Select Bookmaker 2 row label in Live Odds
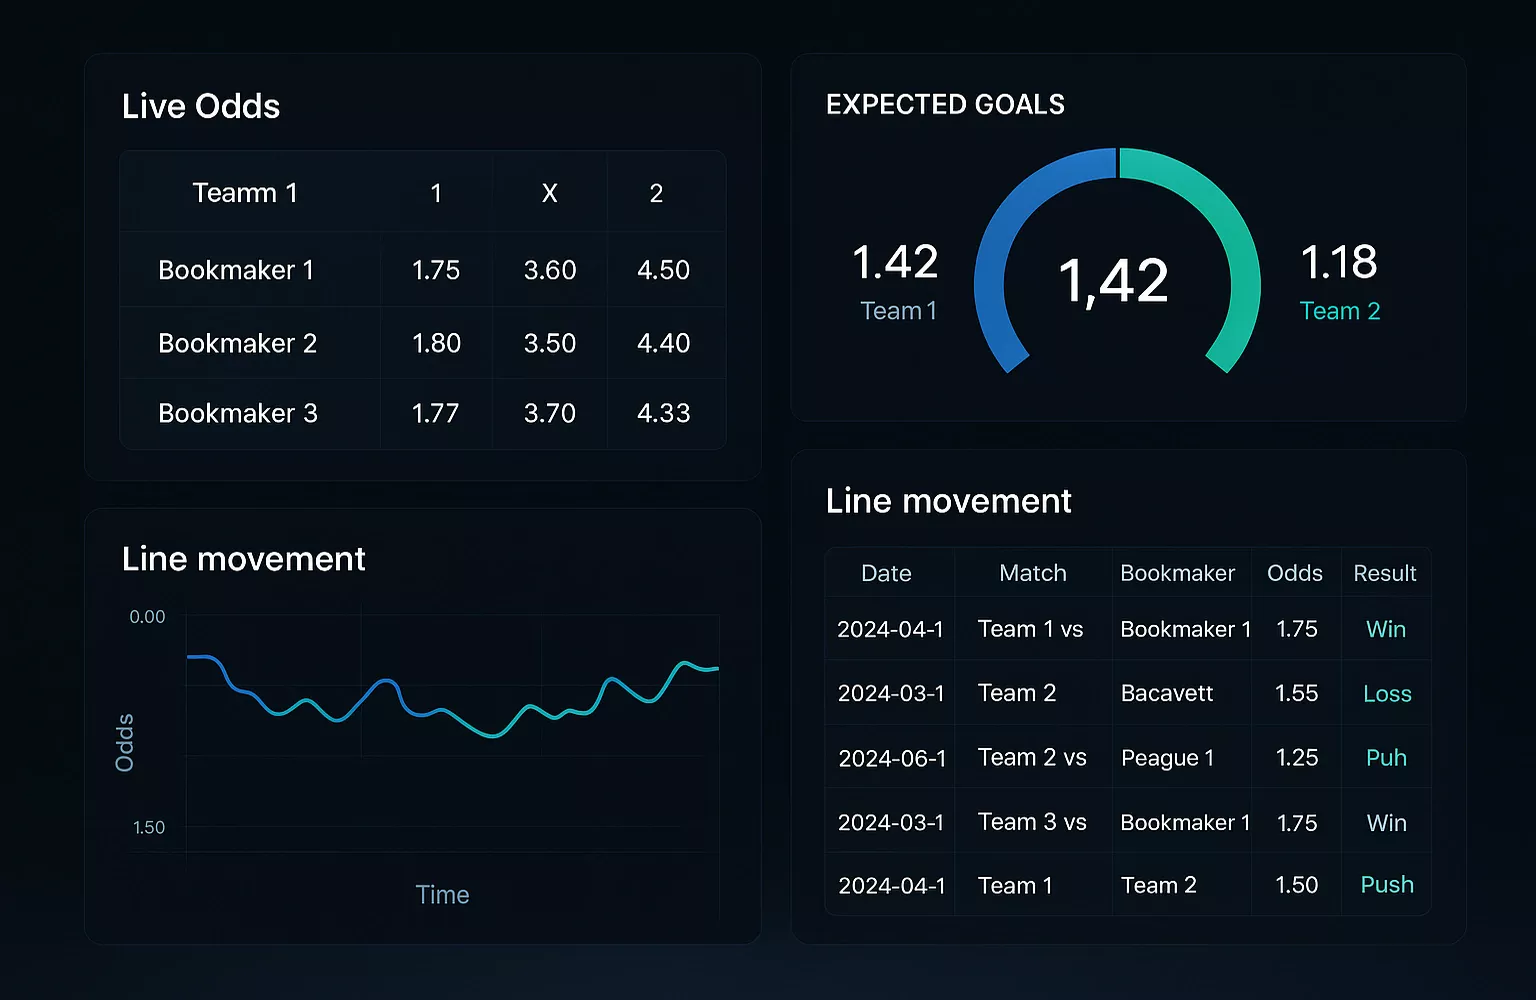 click(238, 343)
